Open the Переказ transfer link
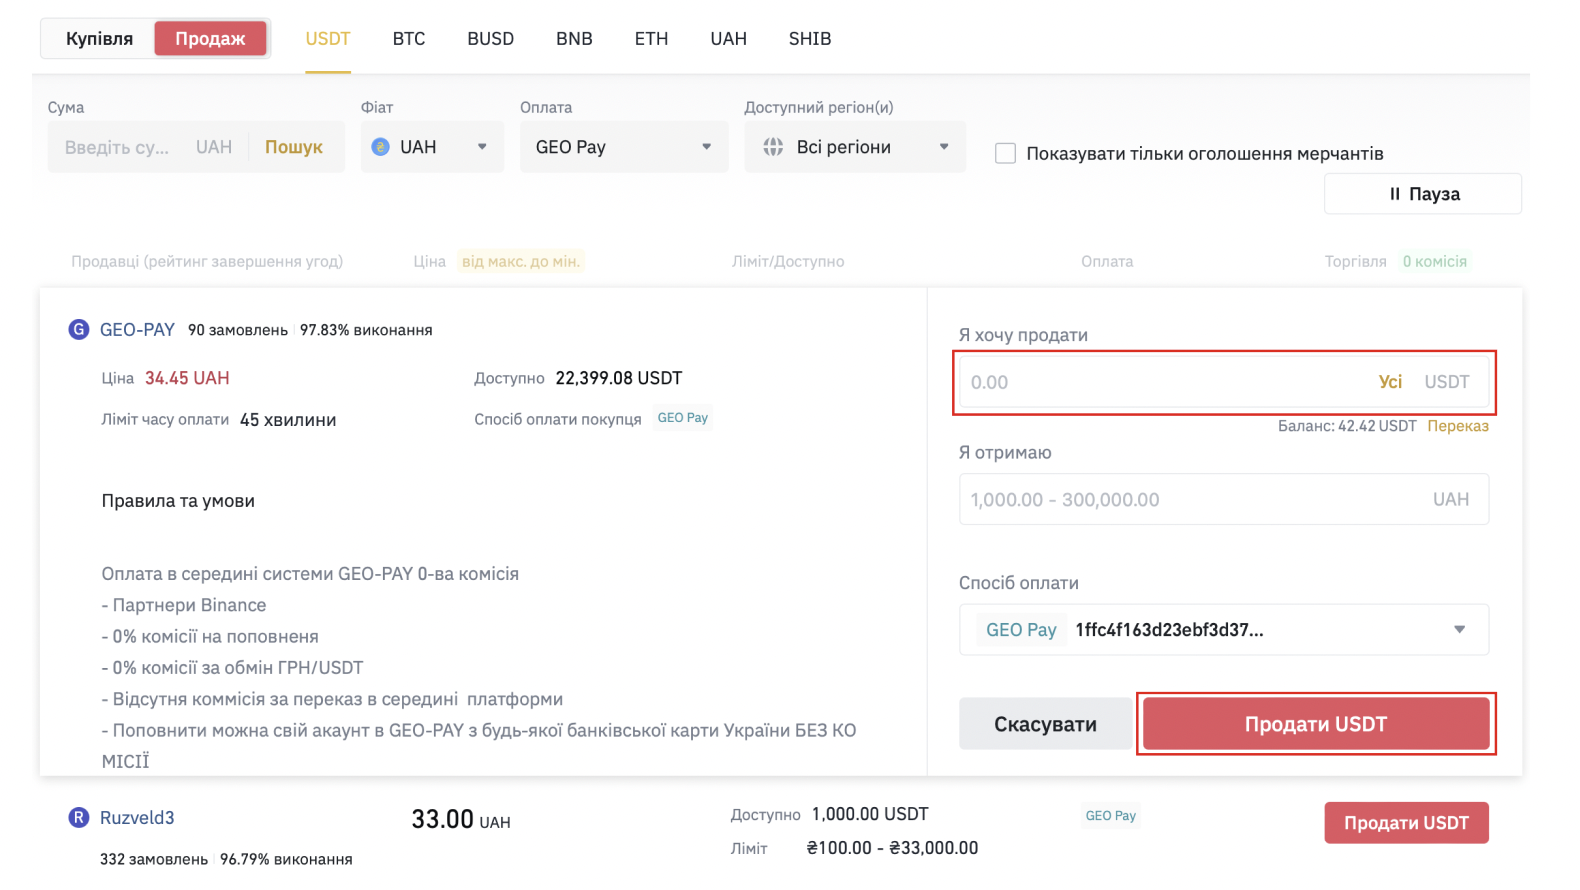This screenshot has height=890, width=1580. (1458, 426)
